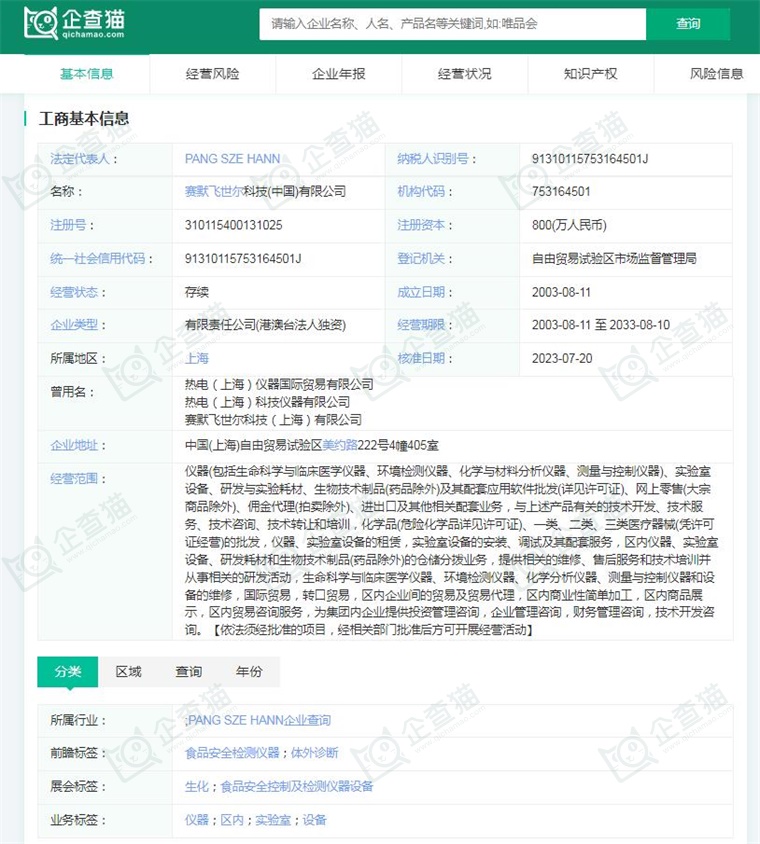Click the 企查猫 logo icon
760x844 pixels.
coord(74,23)
